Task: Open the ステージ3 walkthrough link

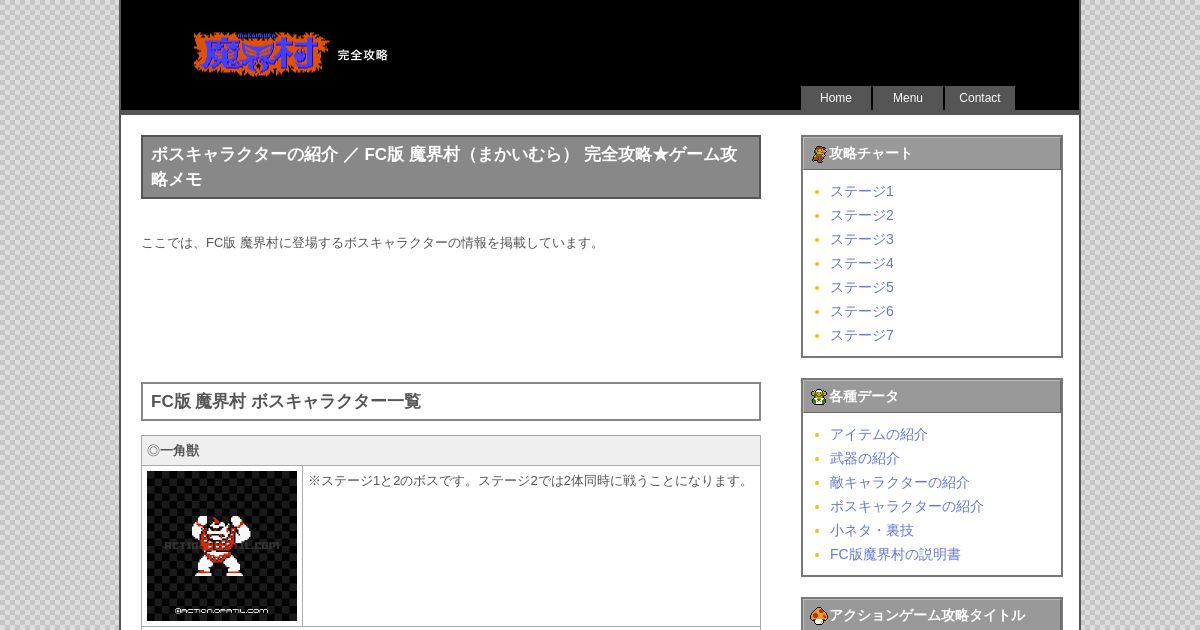Action: (862, 239)
